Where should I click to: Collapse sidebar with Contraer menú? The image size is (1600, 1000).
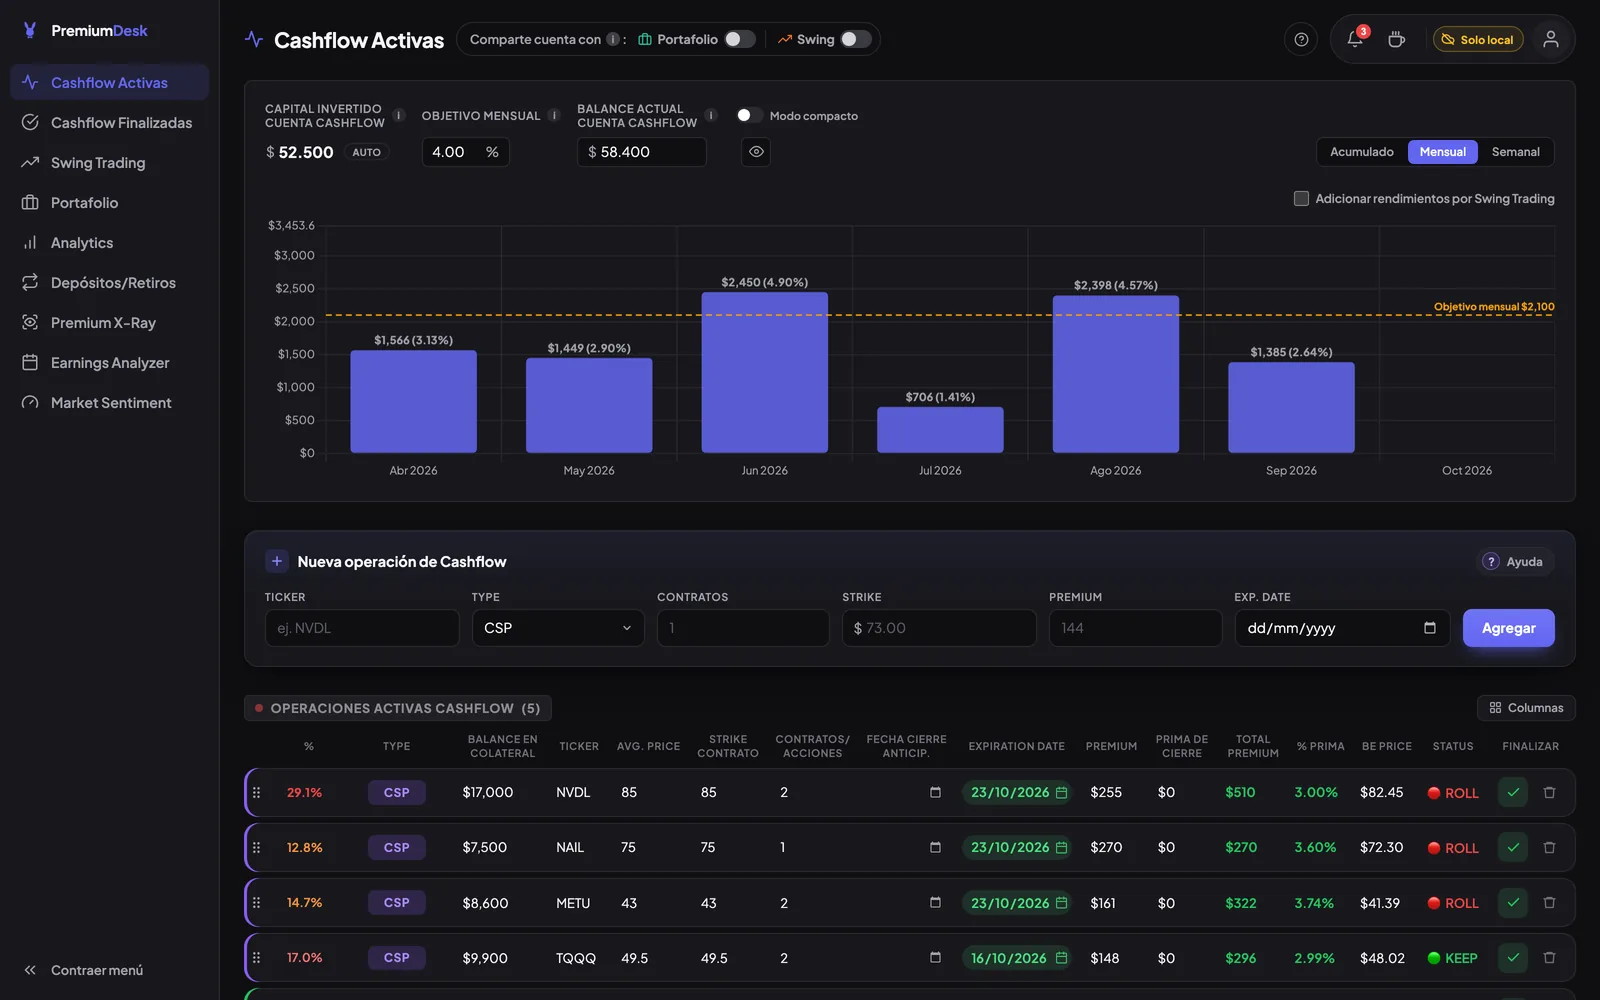(x=84, y=970)
